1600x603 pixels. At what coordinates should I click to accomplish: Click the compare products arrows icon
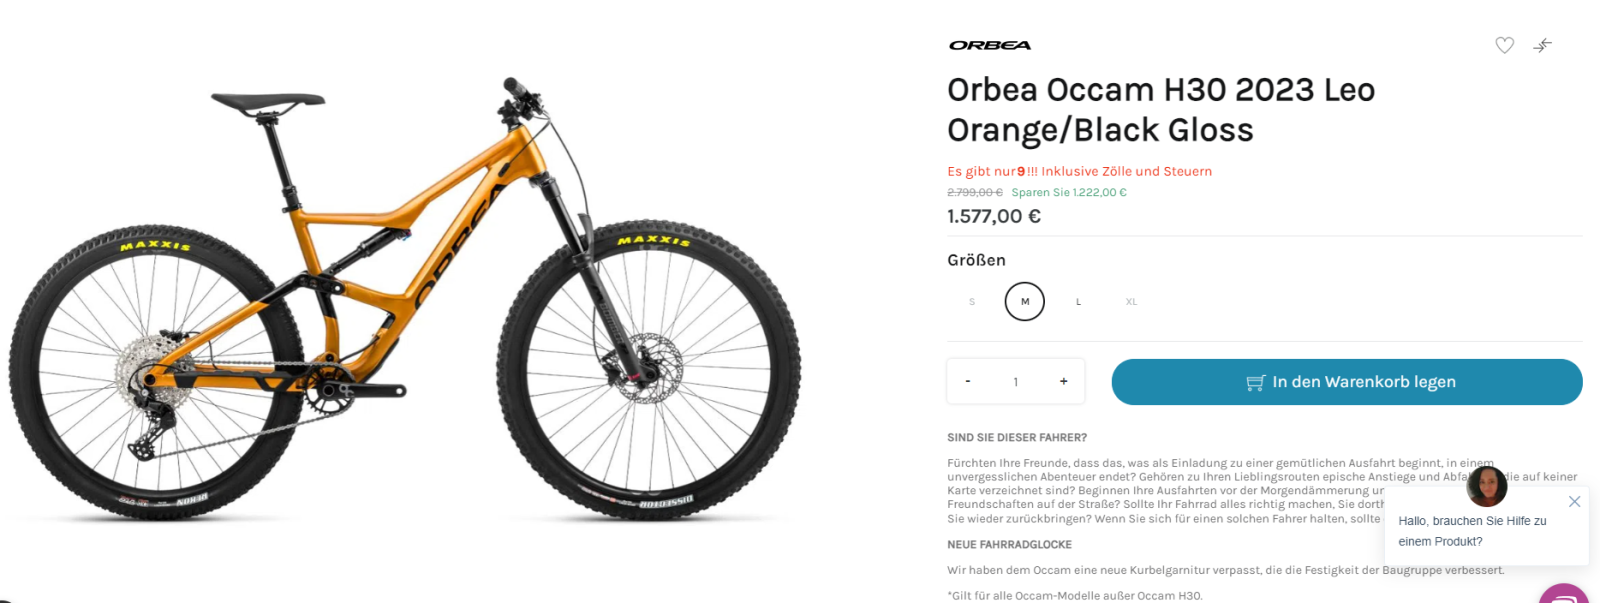[x=1543, y=45]
